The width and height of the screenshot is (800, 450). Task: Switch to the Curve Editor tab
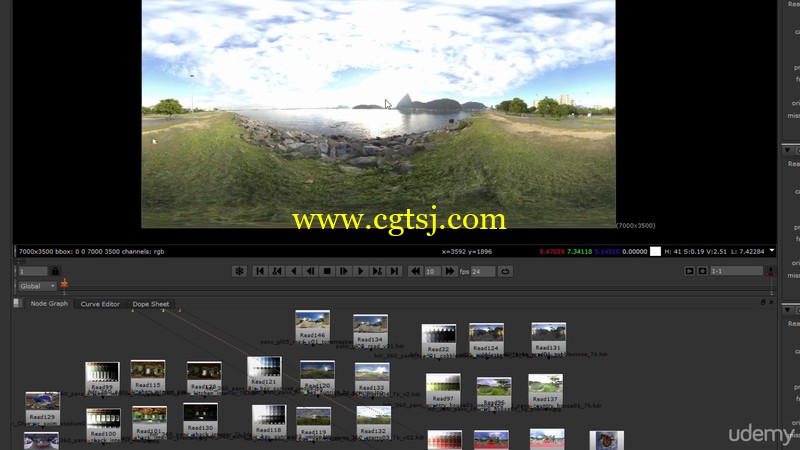(100, 304)
